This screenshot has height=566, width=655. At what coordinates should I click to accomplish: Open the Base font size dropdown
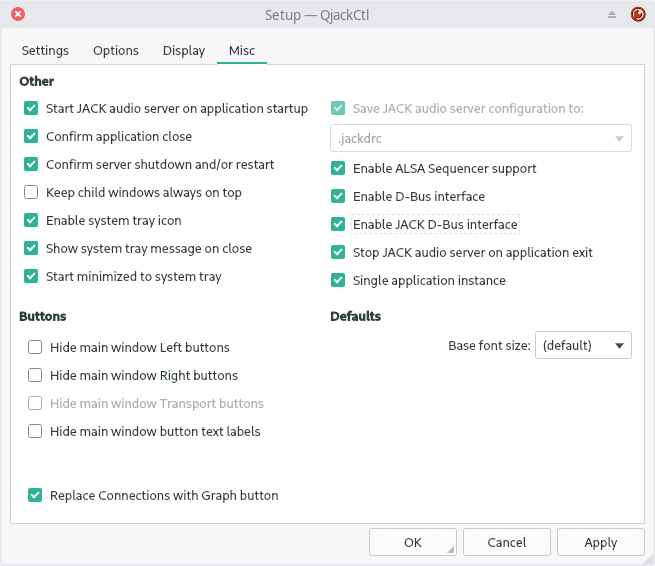coord(583,345)
